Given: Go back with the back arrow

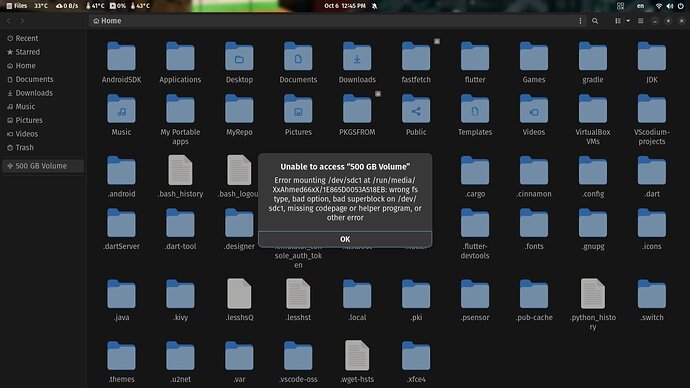Looking at the screenshot, I should (8, 21).
